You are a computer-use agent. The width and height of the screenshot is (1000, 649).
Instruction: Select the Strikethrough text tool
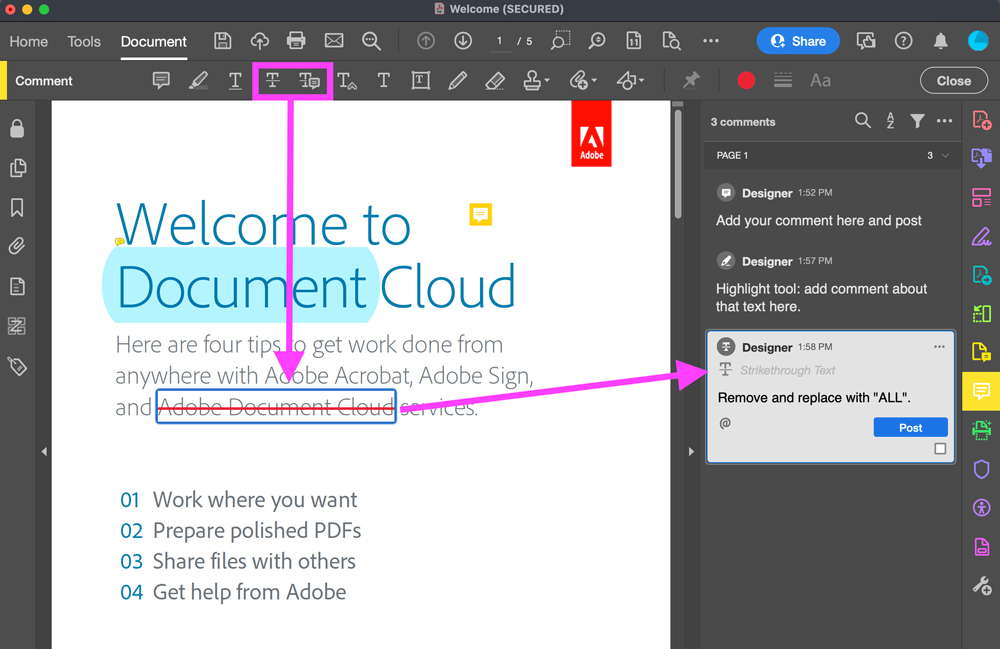[x=272, y=80]
